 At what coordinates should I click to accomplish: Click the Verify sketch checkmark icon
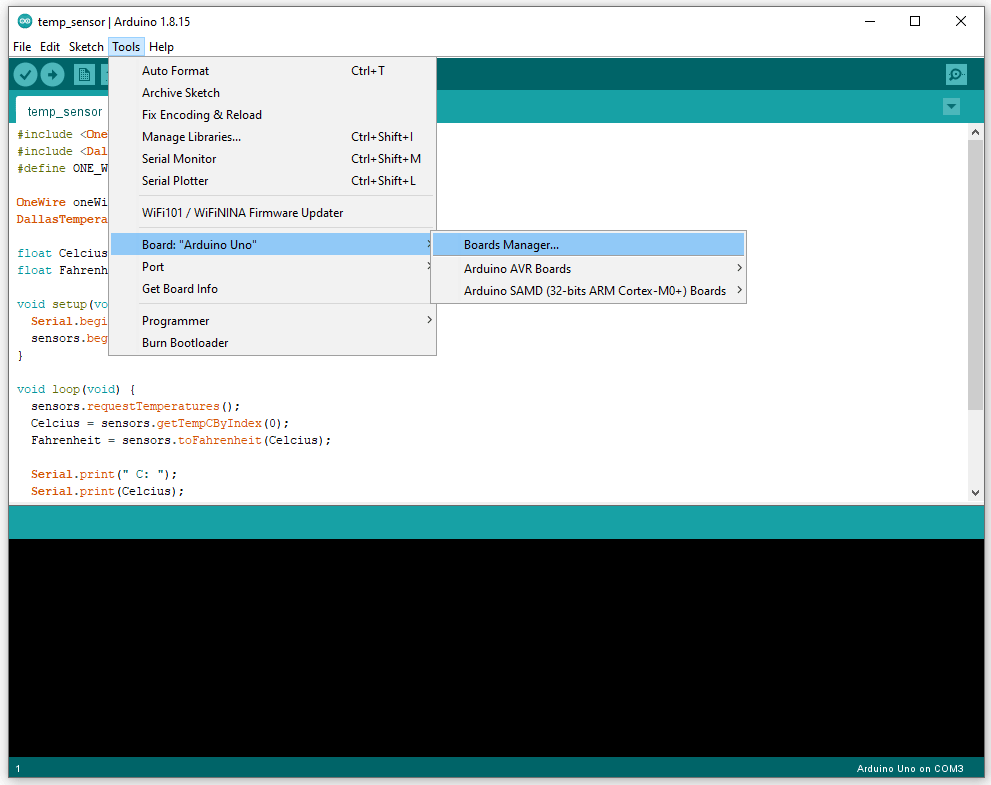coord(26,75)
